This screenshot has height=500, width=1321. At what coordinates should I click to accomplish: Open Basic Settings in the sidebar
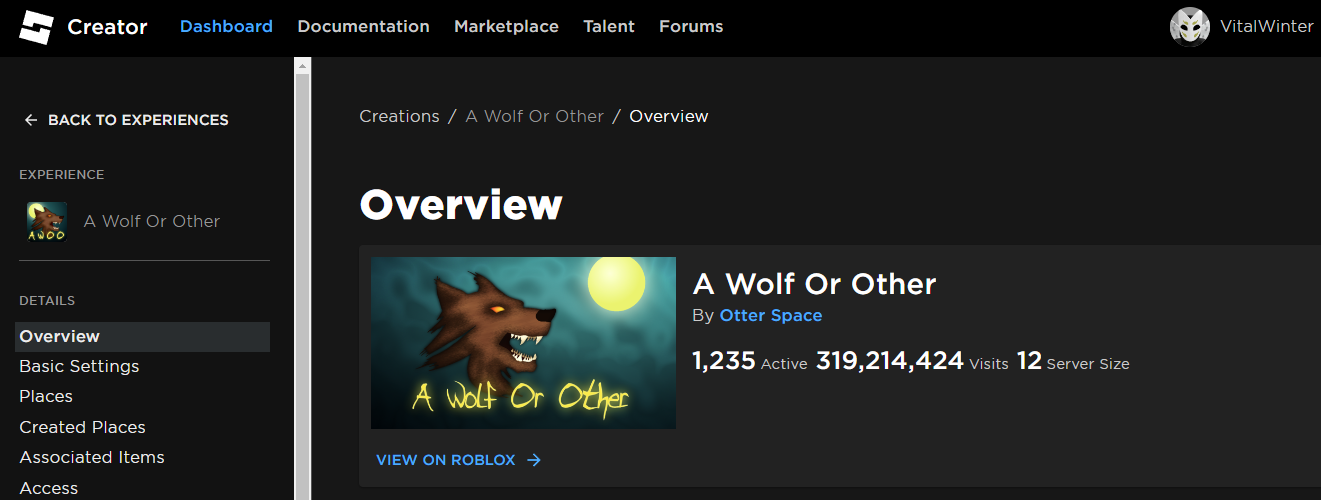[79, 366]
